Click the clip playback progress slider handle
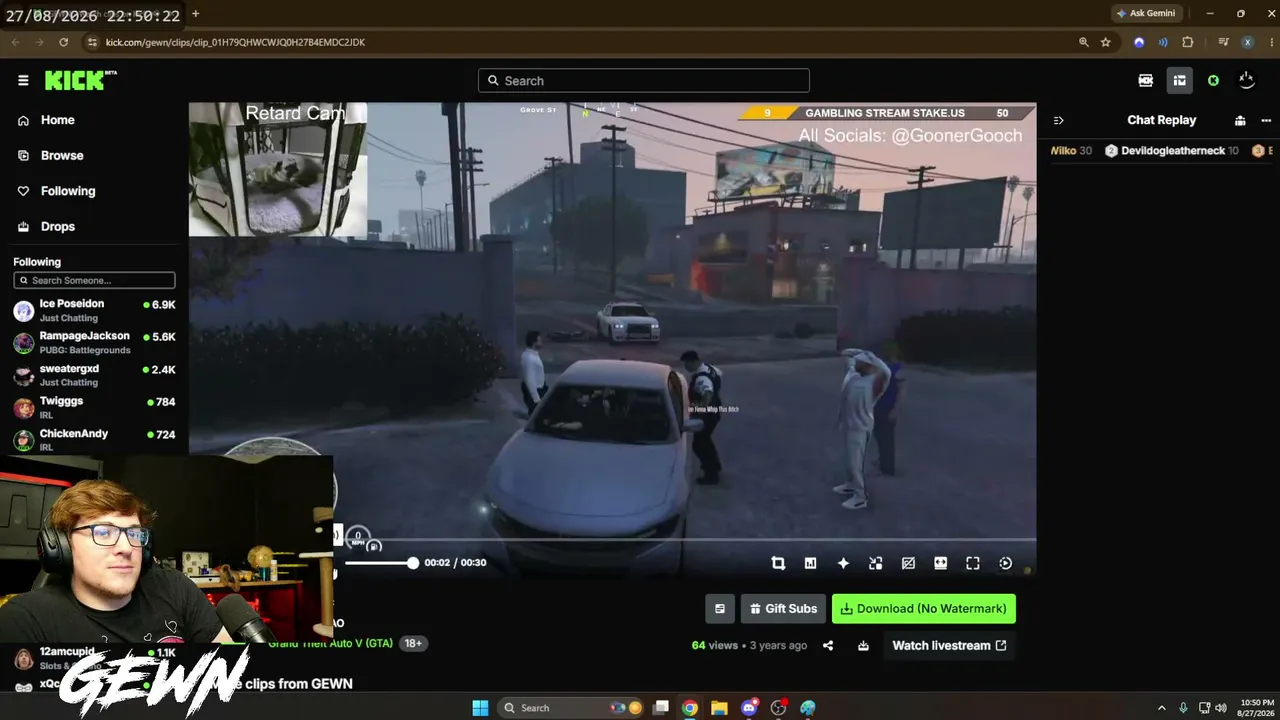The height and width of the screenshot is (720, 1280). [412, 563]
